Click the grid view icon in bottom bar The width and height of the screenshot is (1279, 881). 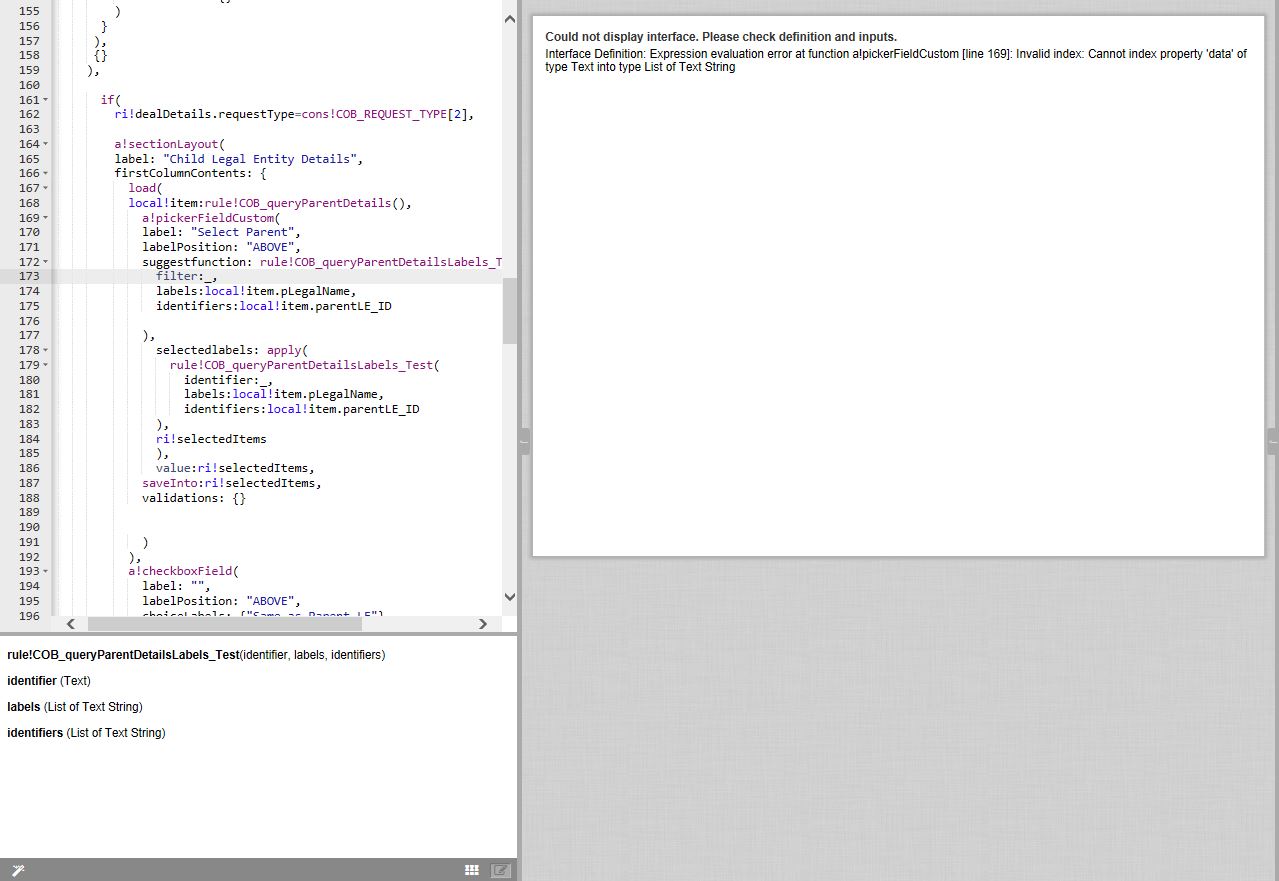pos(472,870)
